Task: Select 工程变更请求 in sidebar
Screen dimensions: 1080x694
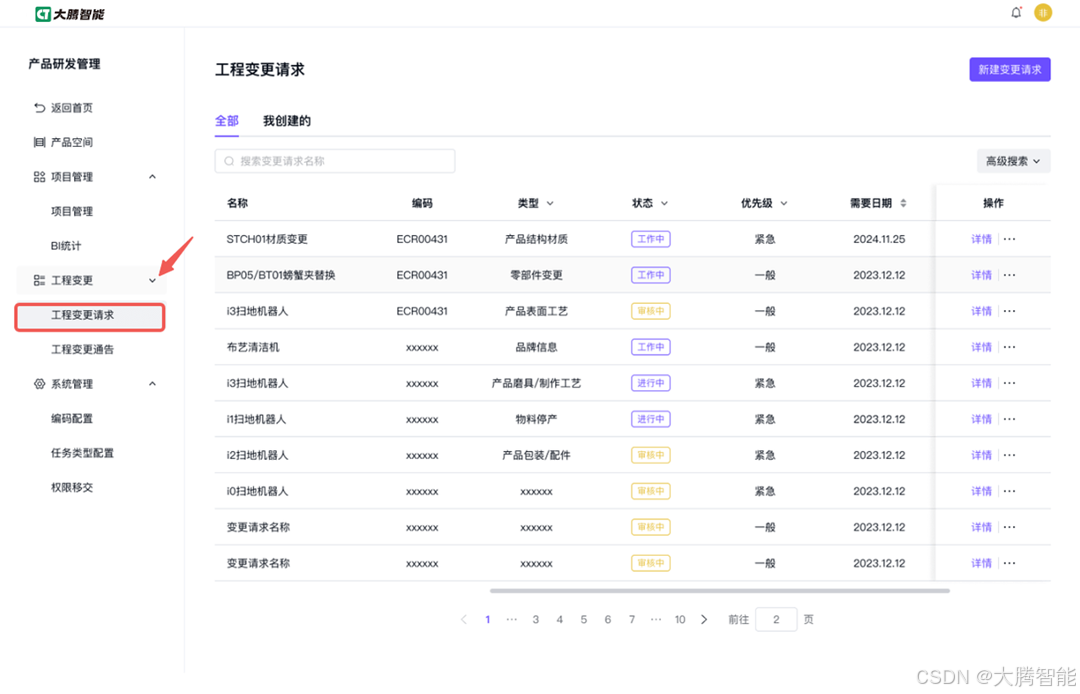Action: (x=90, y=315)
